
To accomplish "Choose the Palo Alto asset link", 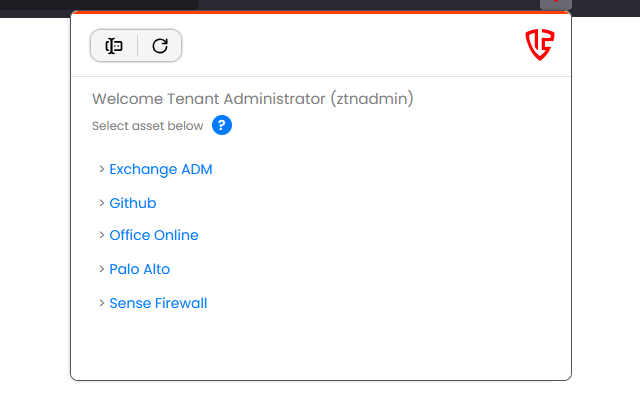I will [x=140, y=269].
